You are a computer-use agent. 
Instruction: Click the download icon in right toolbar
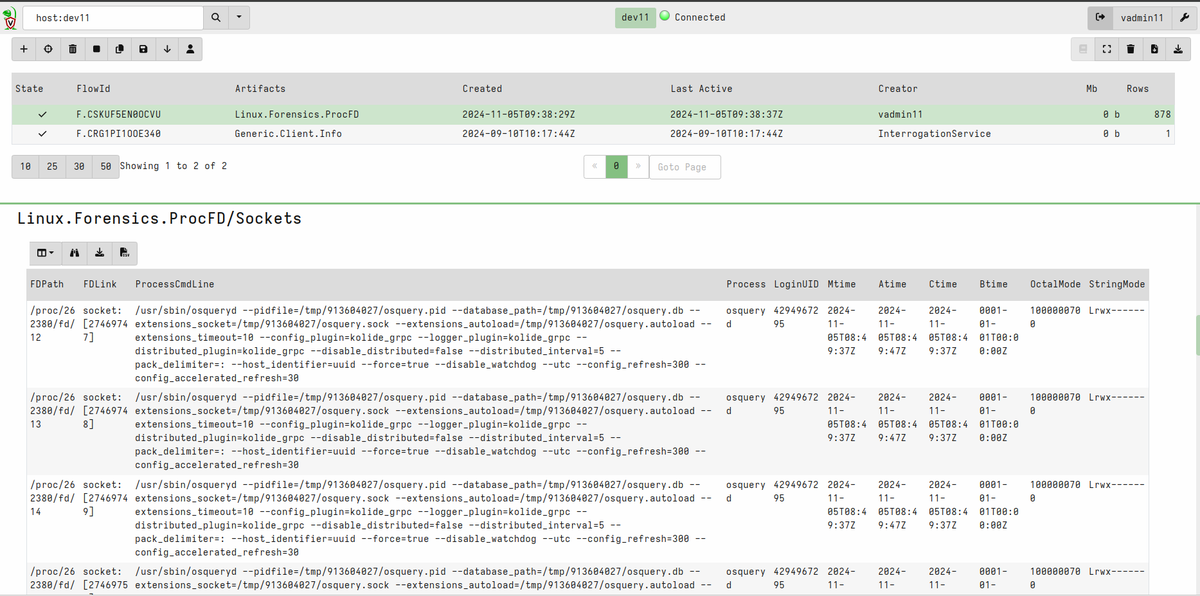(1177, 48)
